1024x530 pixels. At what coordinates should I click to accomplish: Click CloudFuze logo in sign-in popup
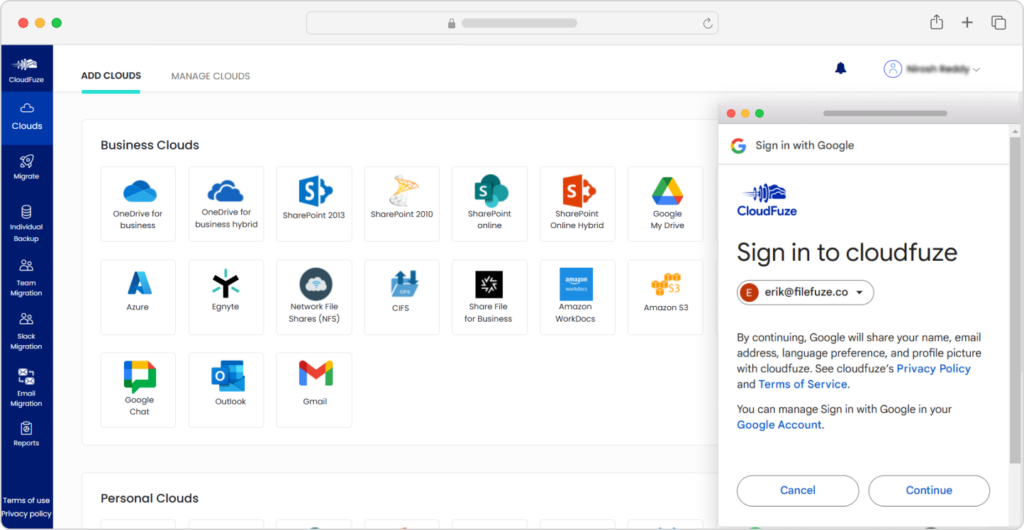tap(767, 200)
